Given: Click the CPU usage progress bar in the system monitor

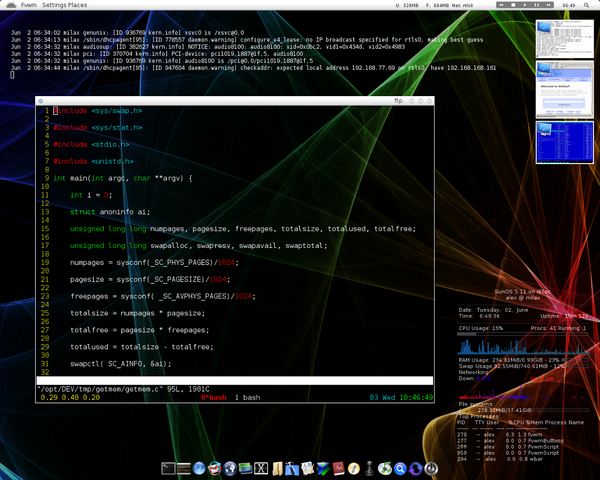Looking at the screenshot, I should (518, 334).
